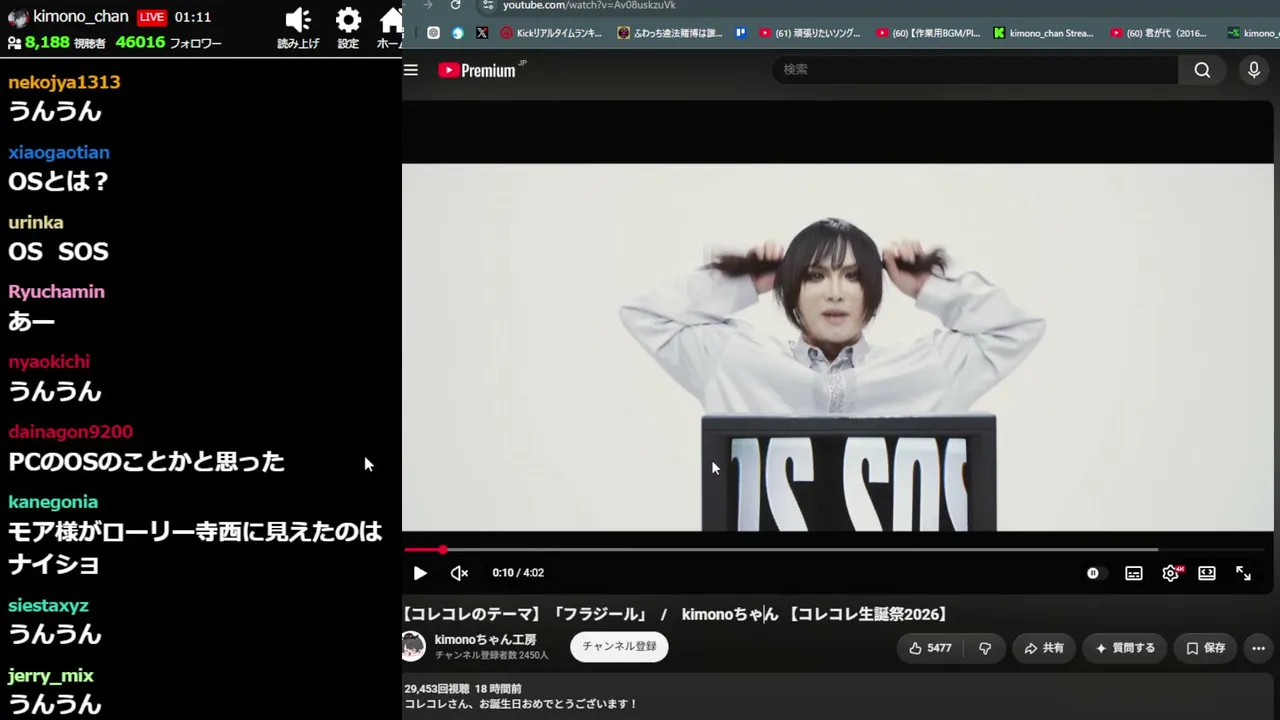Open the (60)【作業用BGM bookmark

coord(928,33)
